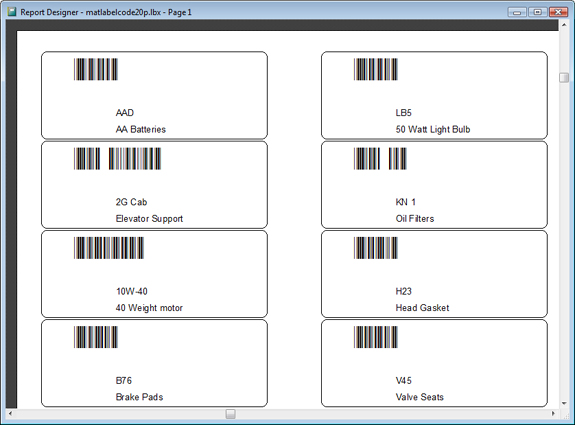
Task: Minimize the Report Designer window
Action: 517,12
